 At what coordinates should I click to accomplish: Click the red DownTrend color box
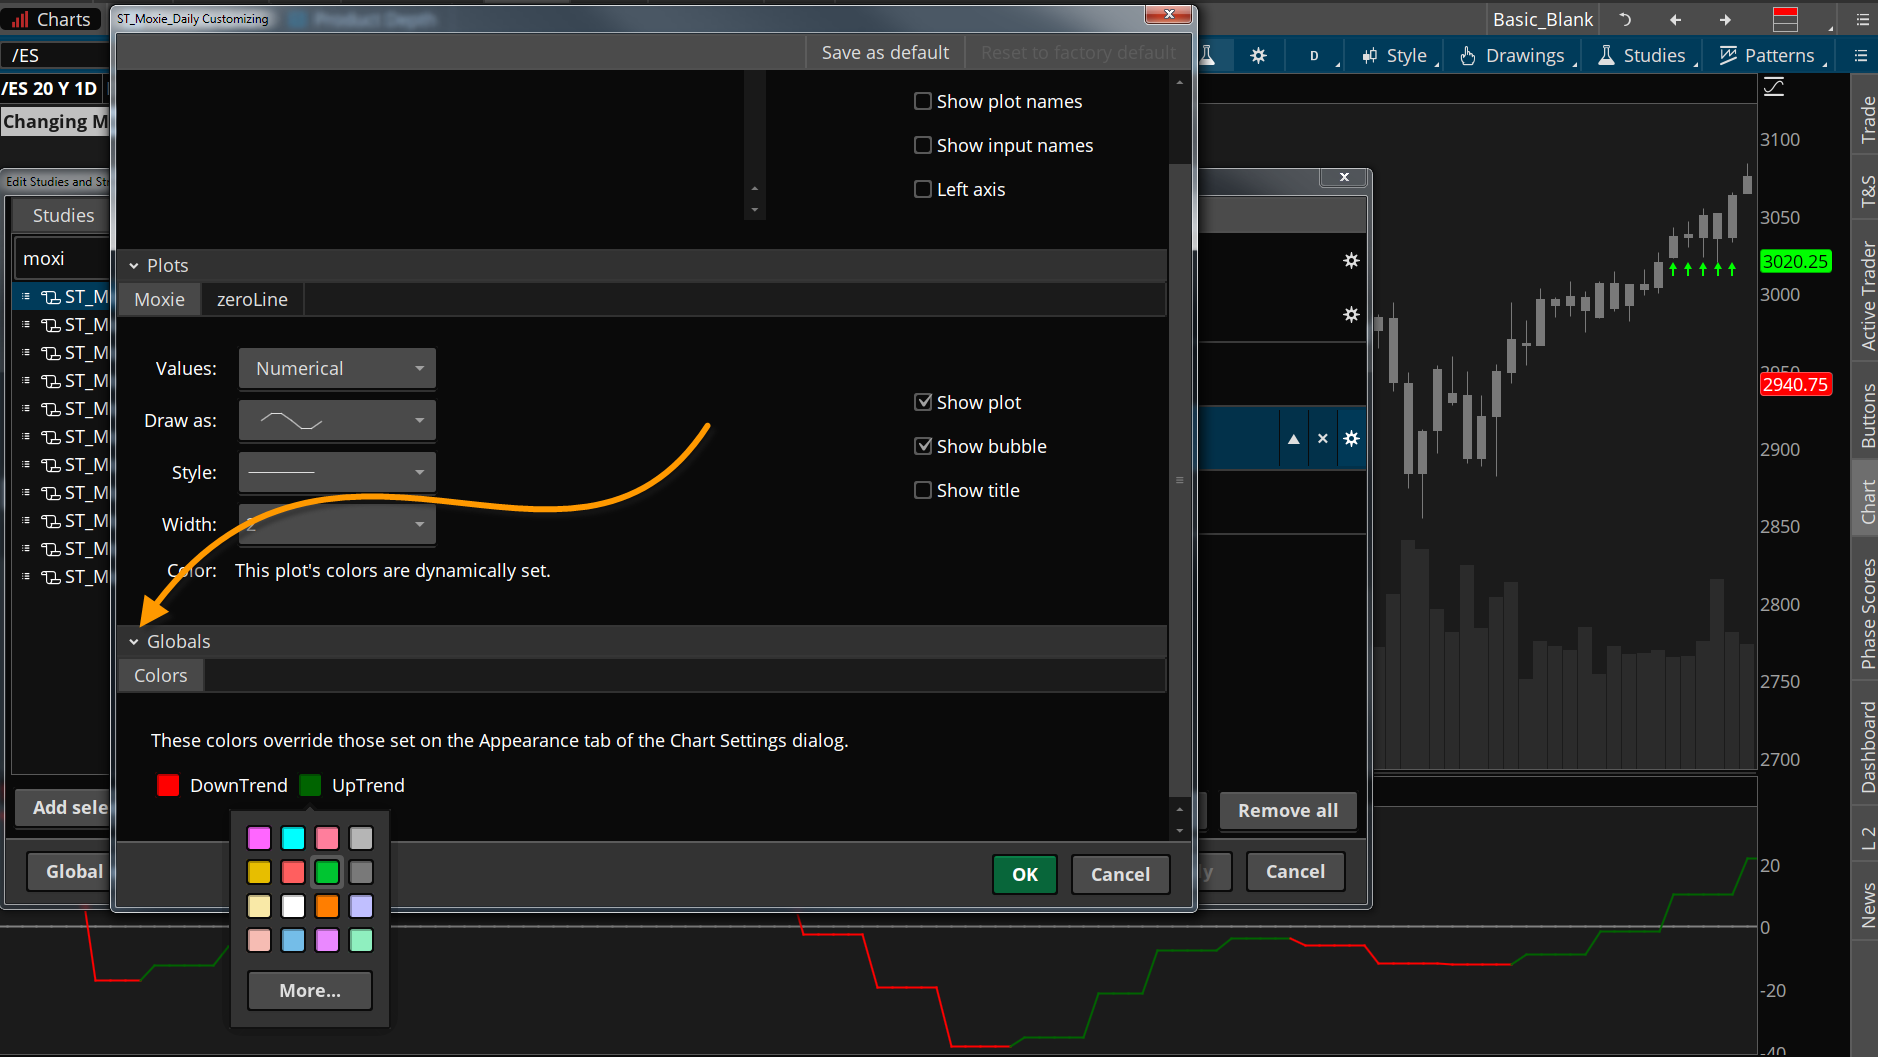coord(168,785)
